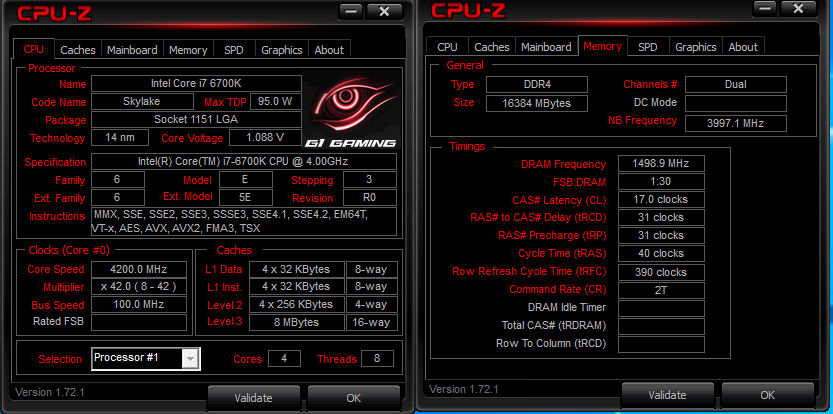
Task: Click the Command Rate value 2T
Action: (661, 290)
